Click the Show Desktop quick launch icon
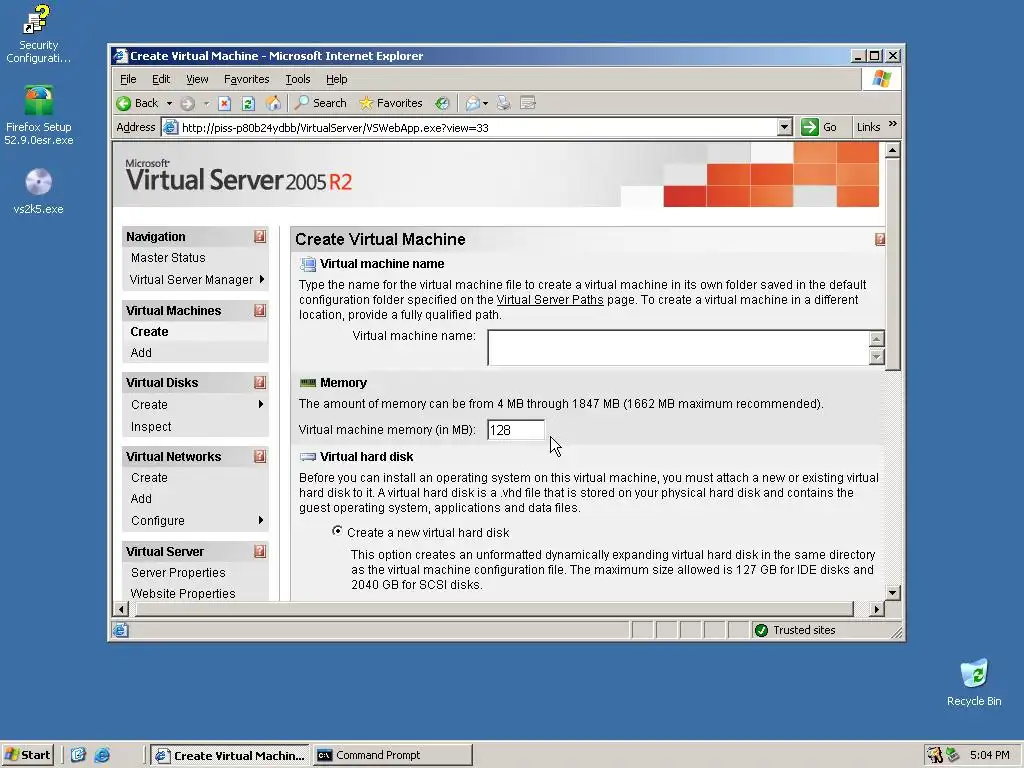Image resolution: width=1024 pixels, height=768 pixels. pyautogui.click(x=78, y=755)
